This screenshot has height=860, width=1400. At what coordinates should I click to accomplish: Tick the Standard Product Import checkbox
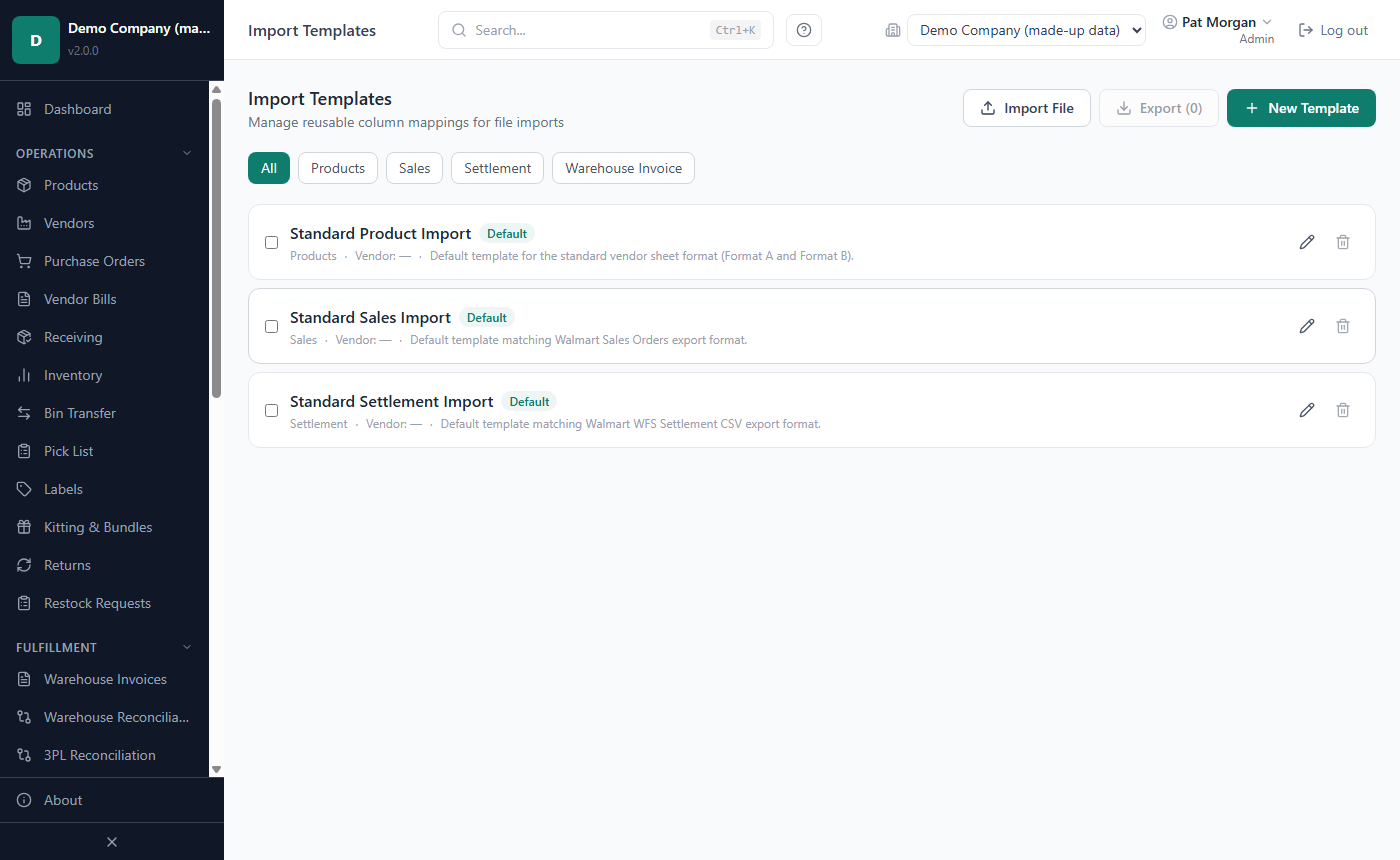pyautogui.click(x=271, y=242)
